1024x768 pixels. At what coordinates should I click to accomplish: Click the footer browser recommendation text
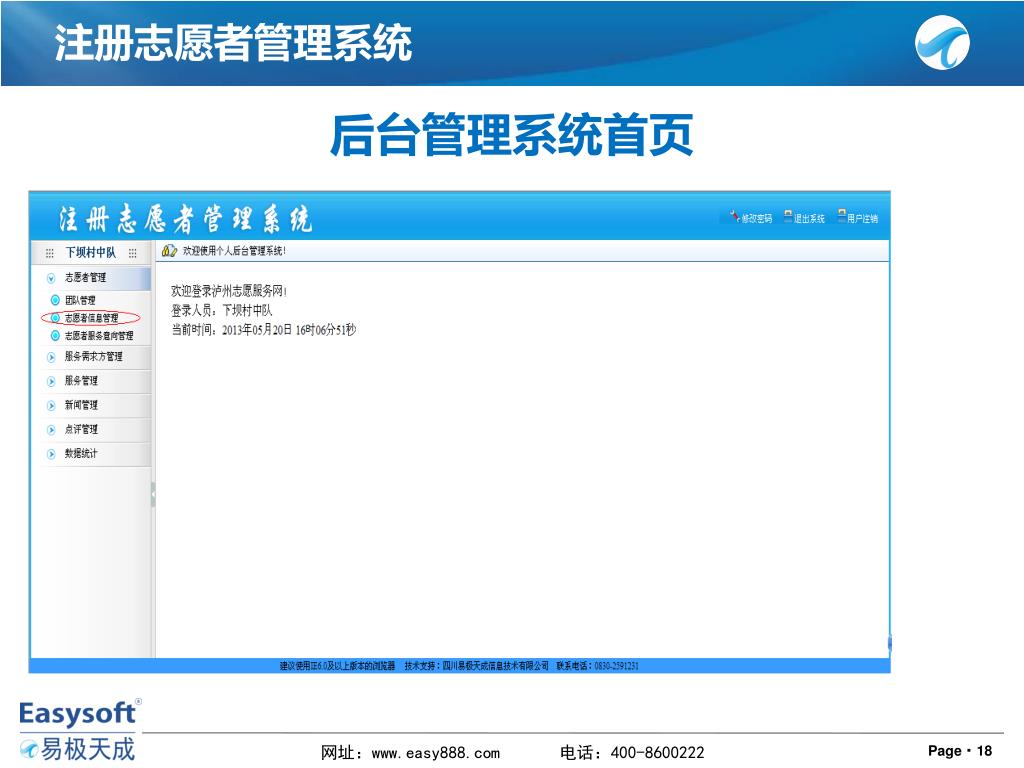[x=338, y=666]
